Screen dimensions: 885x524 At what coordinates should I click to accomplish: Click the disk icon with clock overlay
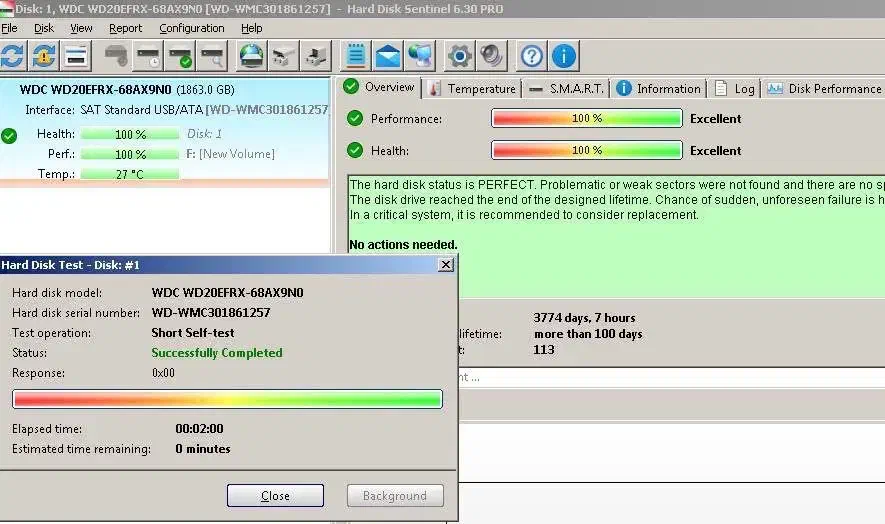[x=148, y=55]
